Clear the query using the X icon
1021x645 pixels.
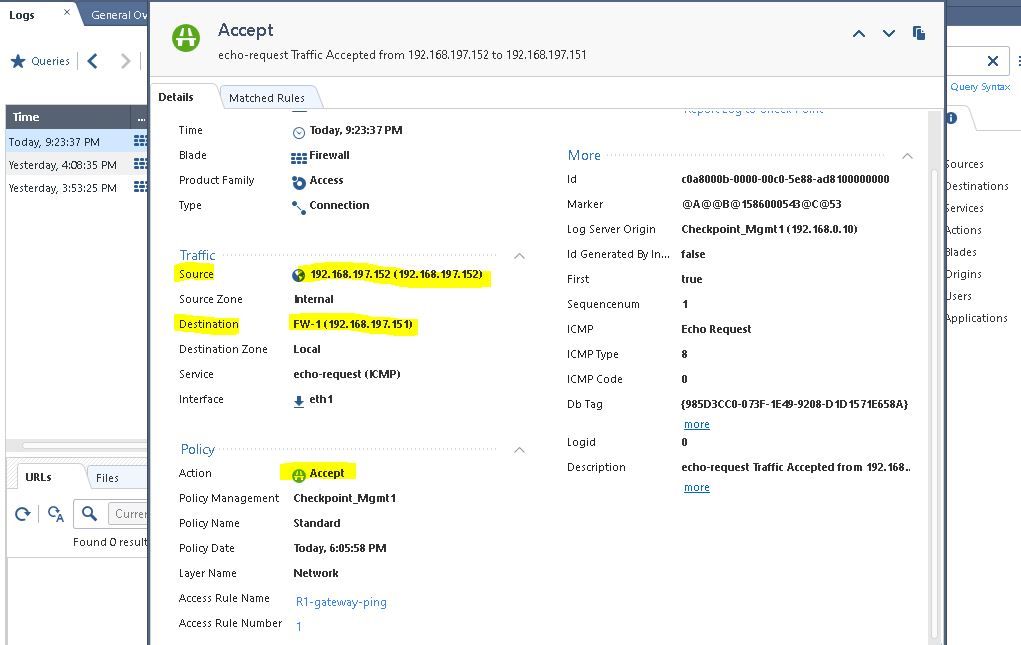coord(992,61)
